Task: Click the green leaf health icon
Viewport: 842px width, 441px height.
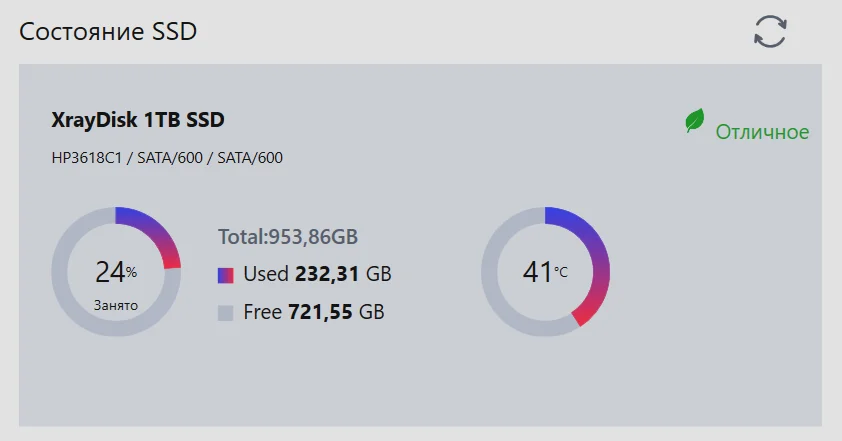Action: coord(694,121)
